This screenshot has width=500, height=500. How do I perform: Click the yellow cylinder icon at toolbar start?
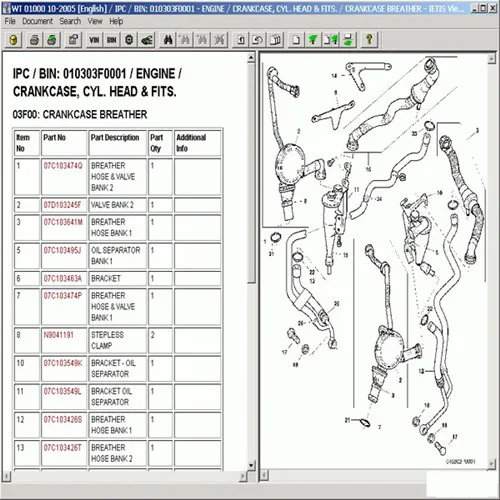click(x=13, y=40)
